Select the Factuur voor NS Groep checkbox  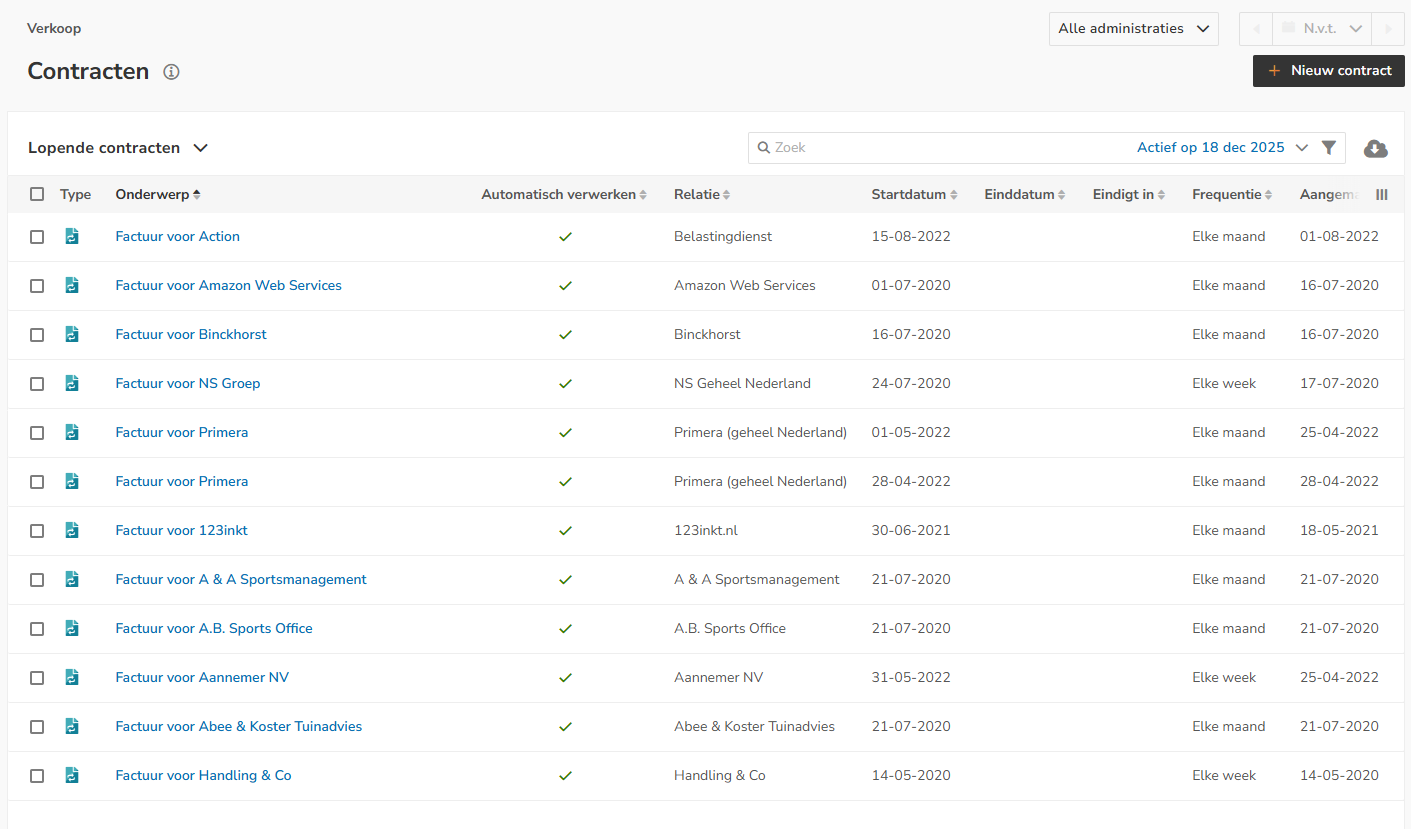37,384
